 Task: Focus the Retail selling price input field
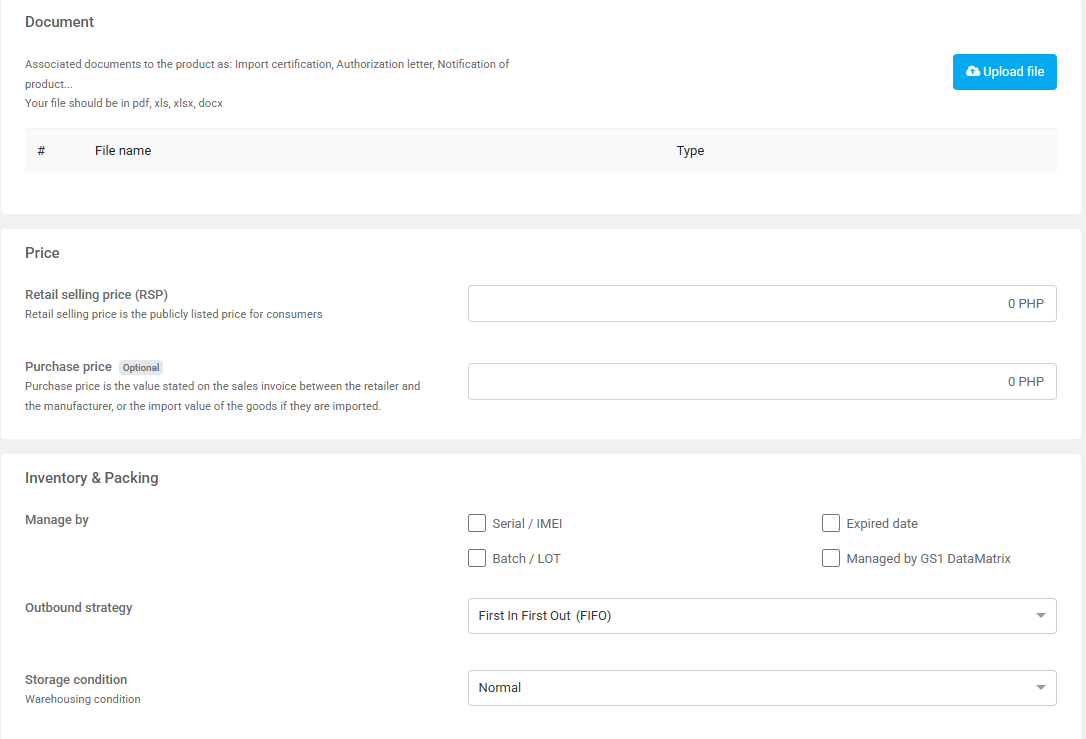tap(761, 304)
